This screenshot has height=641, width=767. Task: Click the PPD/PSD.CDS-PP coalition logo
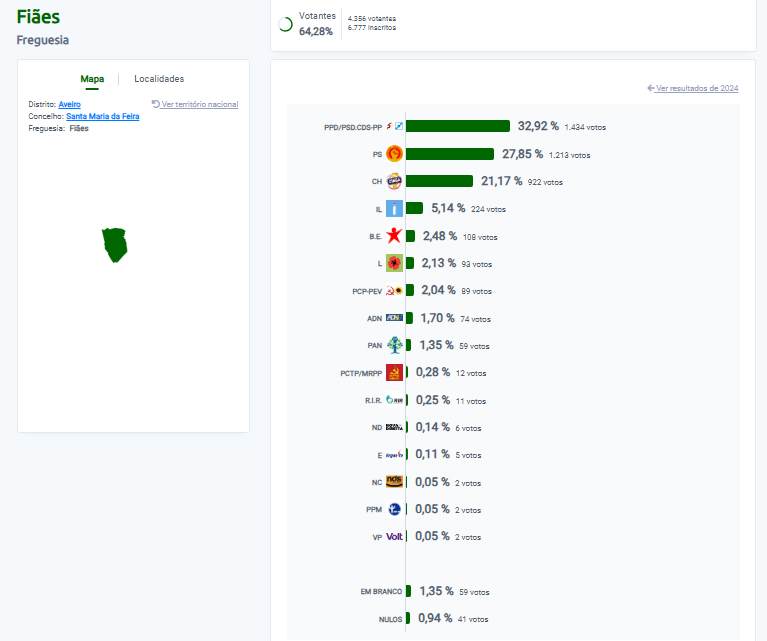click(394, 126)
